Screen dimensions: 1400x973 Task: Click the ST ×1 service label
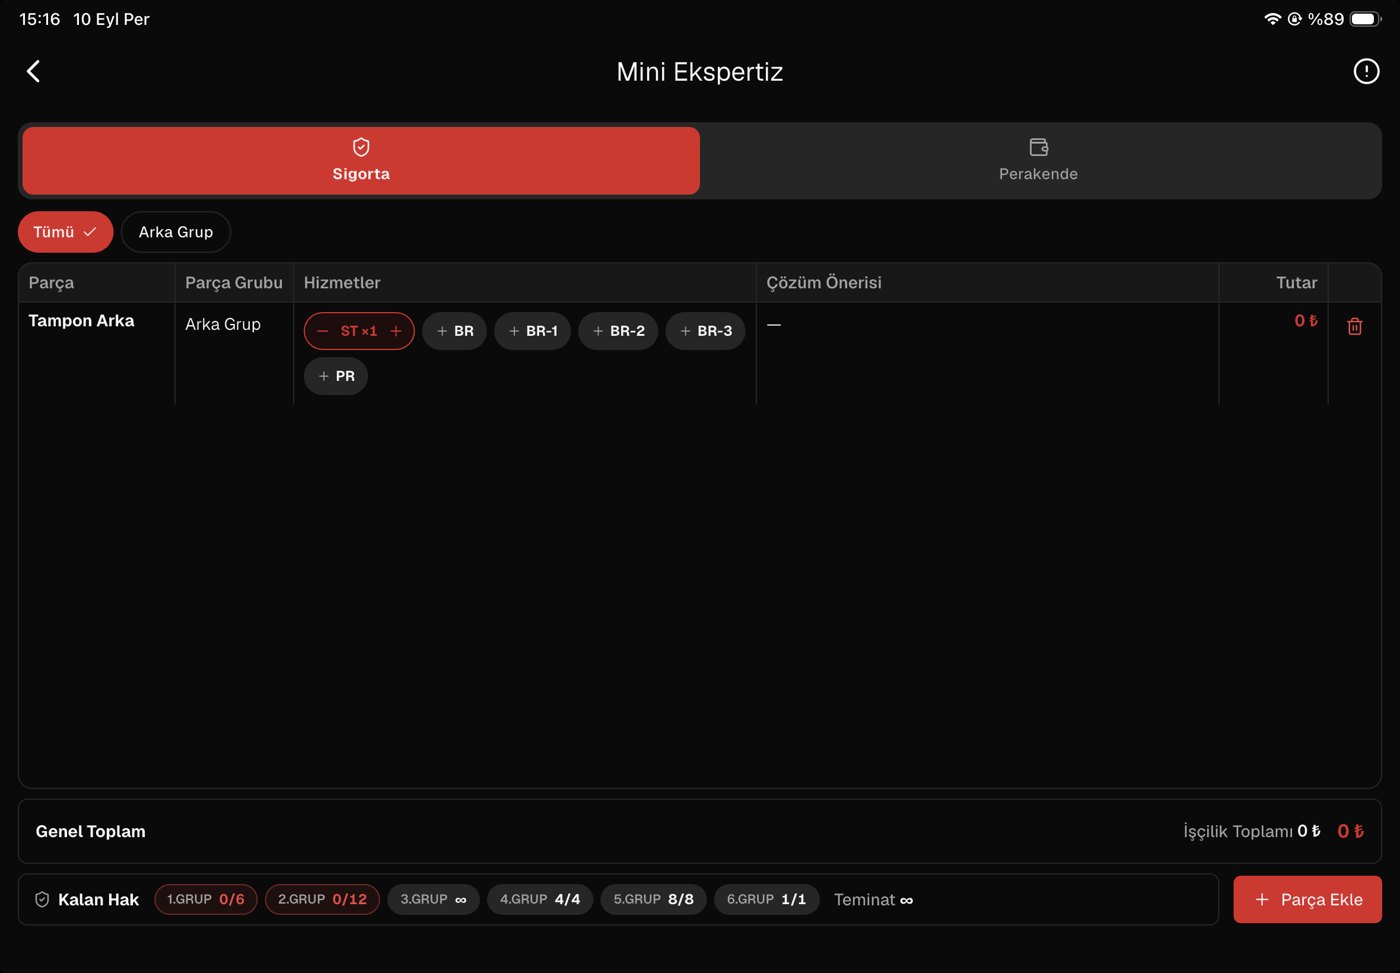[x=359, y=331]
